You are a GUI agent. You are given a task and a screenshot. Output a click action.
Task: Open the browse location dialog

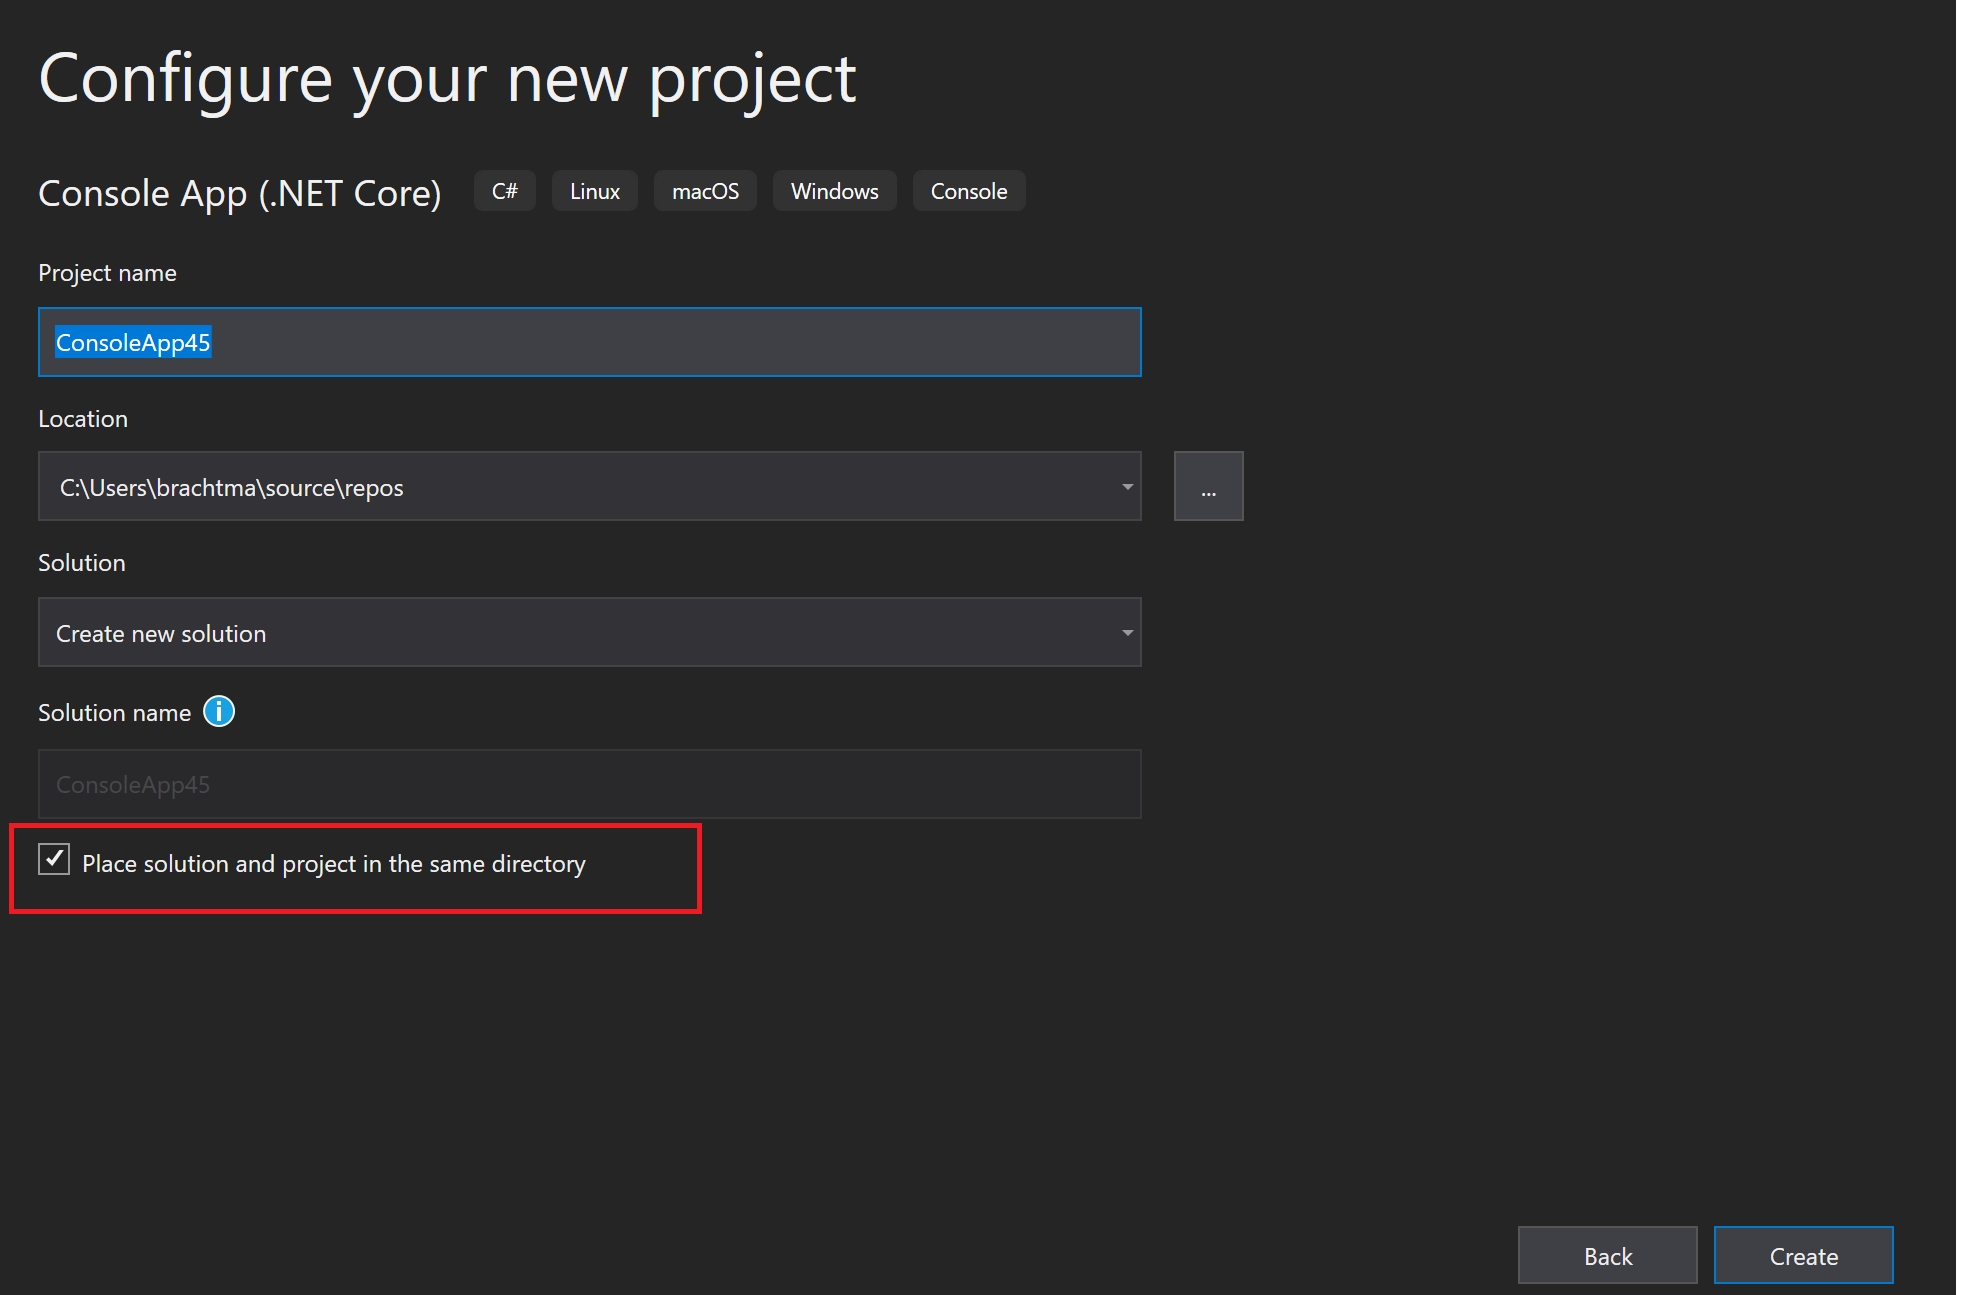point(1208,486)
